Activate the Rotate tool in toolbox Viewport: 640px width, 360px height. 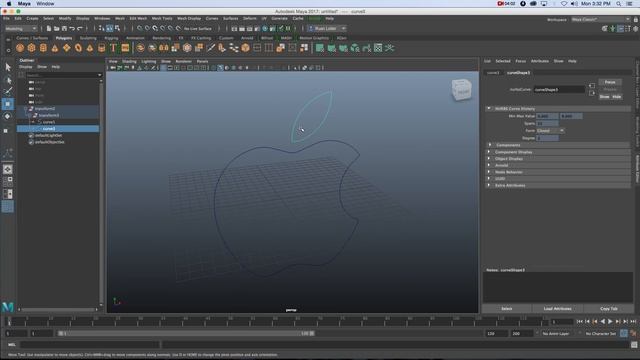point(8,116)
